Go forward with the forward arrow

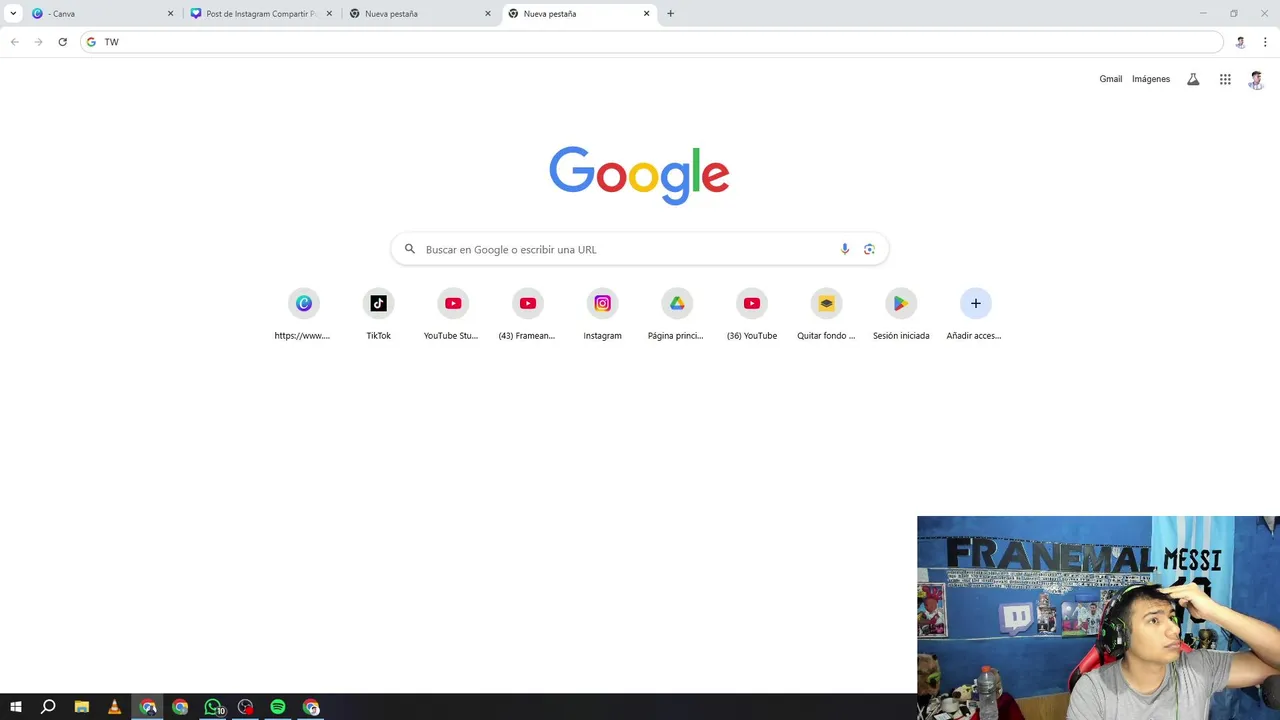pos(39,42)
